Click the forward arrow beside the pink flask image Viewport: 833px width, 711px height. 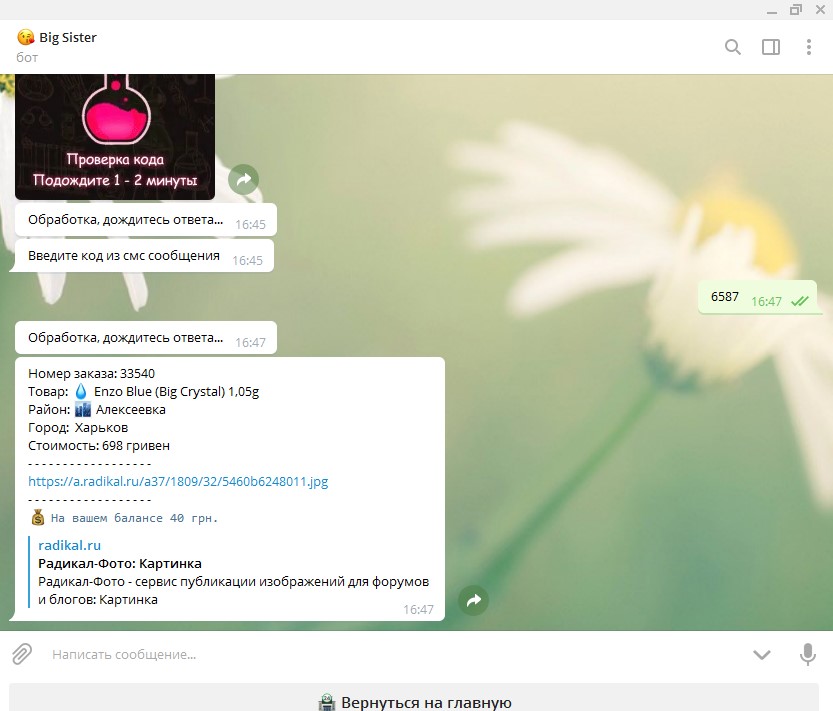tap(243, 180)
